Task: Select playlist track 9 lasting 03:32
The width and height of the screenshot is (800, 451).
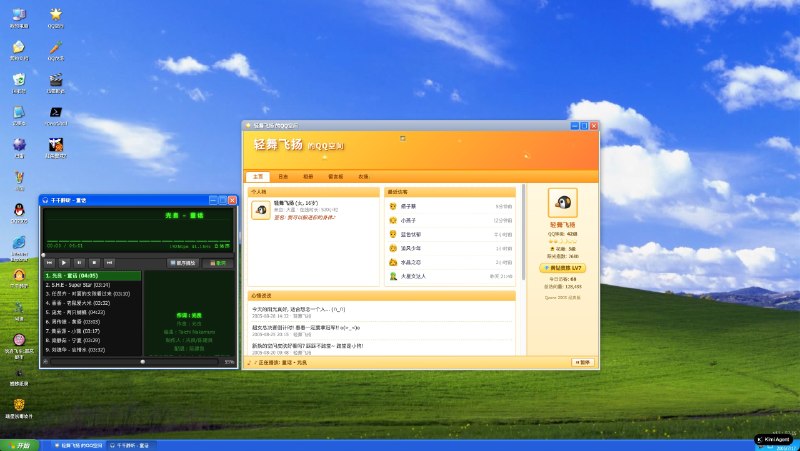Action: click(92, 350)
